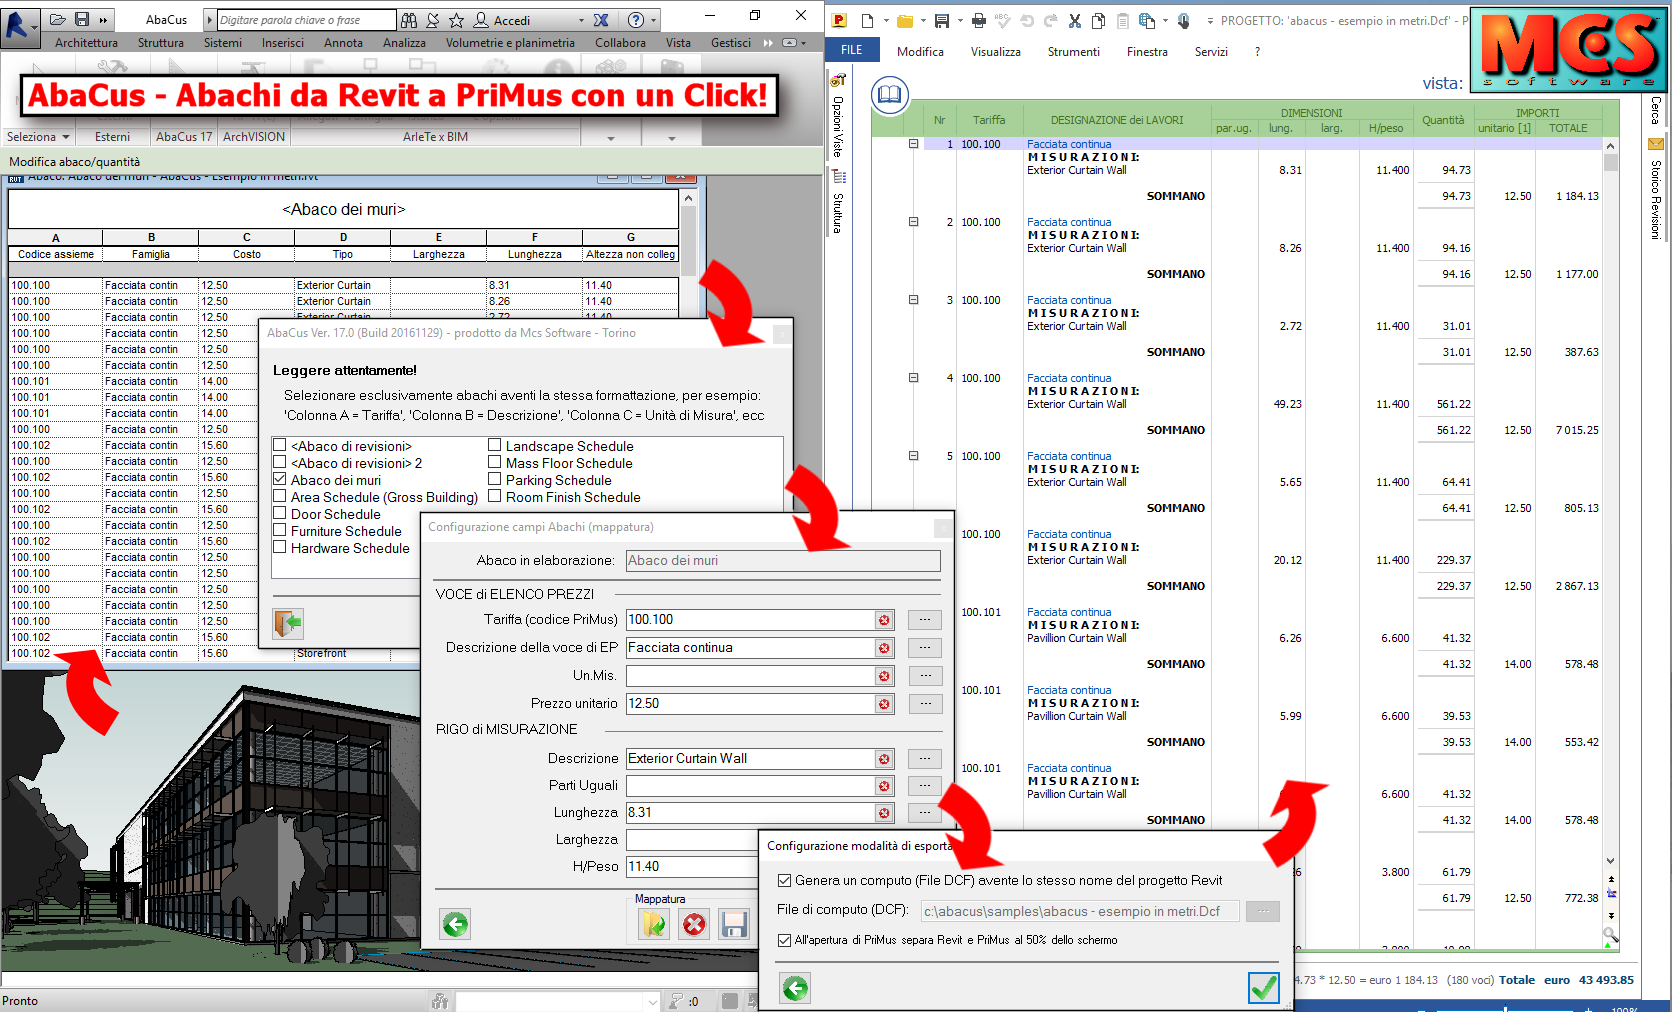Collapse row 5 in PriMus table
Screen dimensions: 1672x1012
point(913,456)
